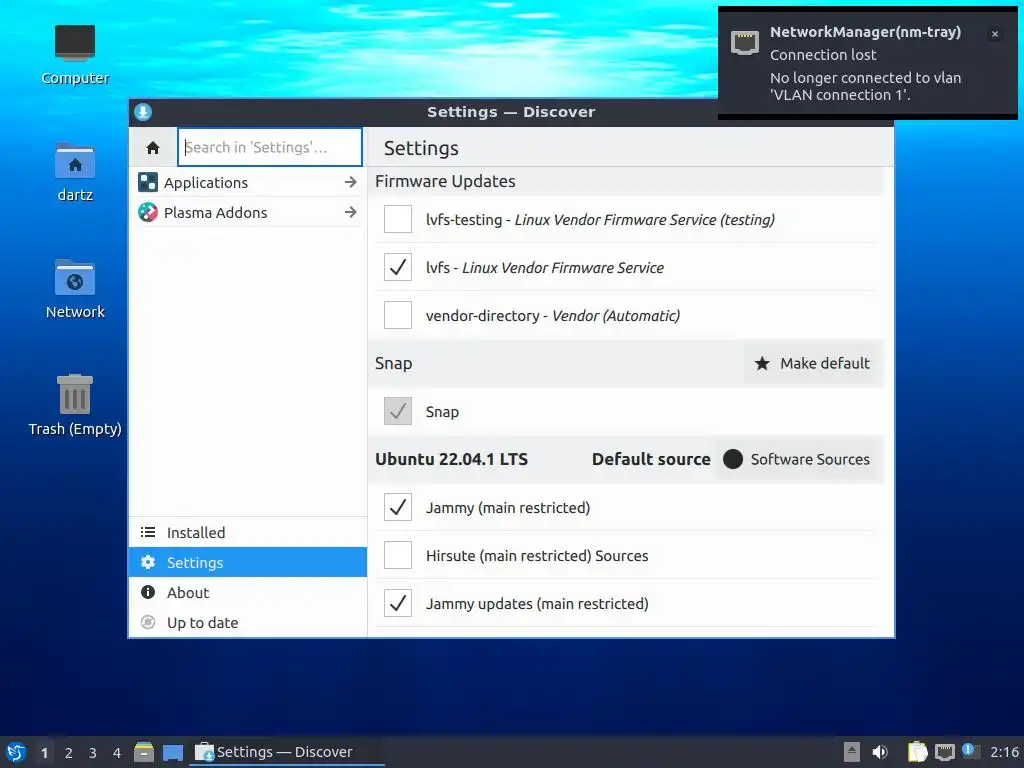Click the Applications category icon
1024x768 pixels.
tap(148, 182)
